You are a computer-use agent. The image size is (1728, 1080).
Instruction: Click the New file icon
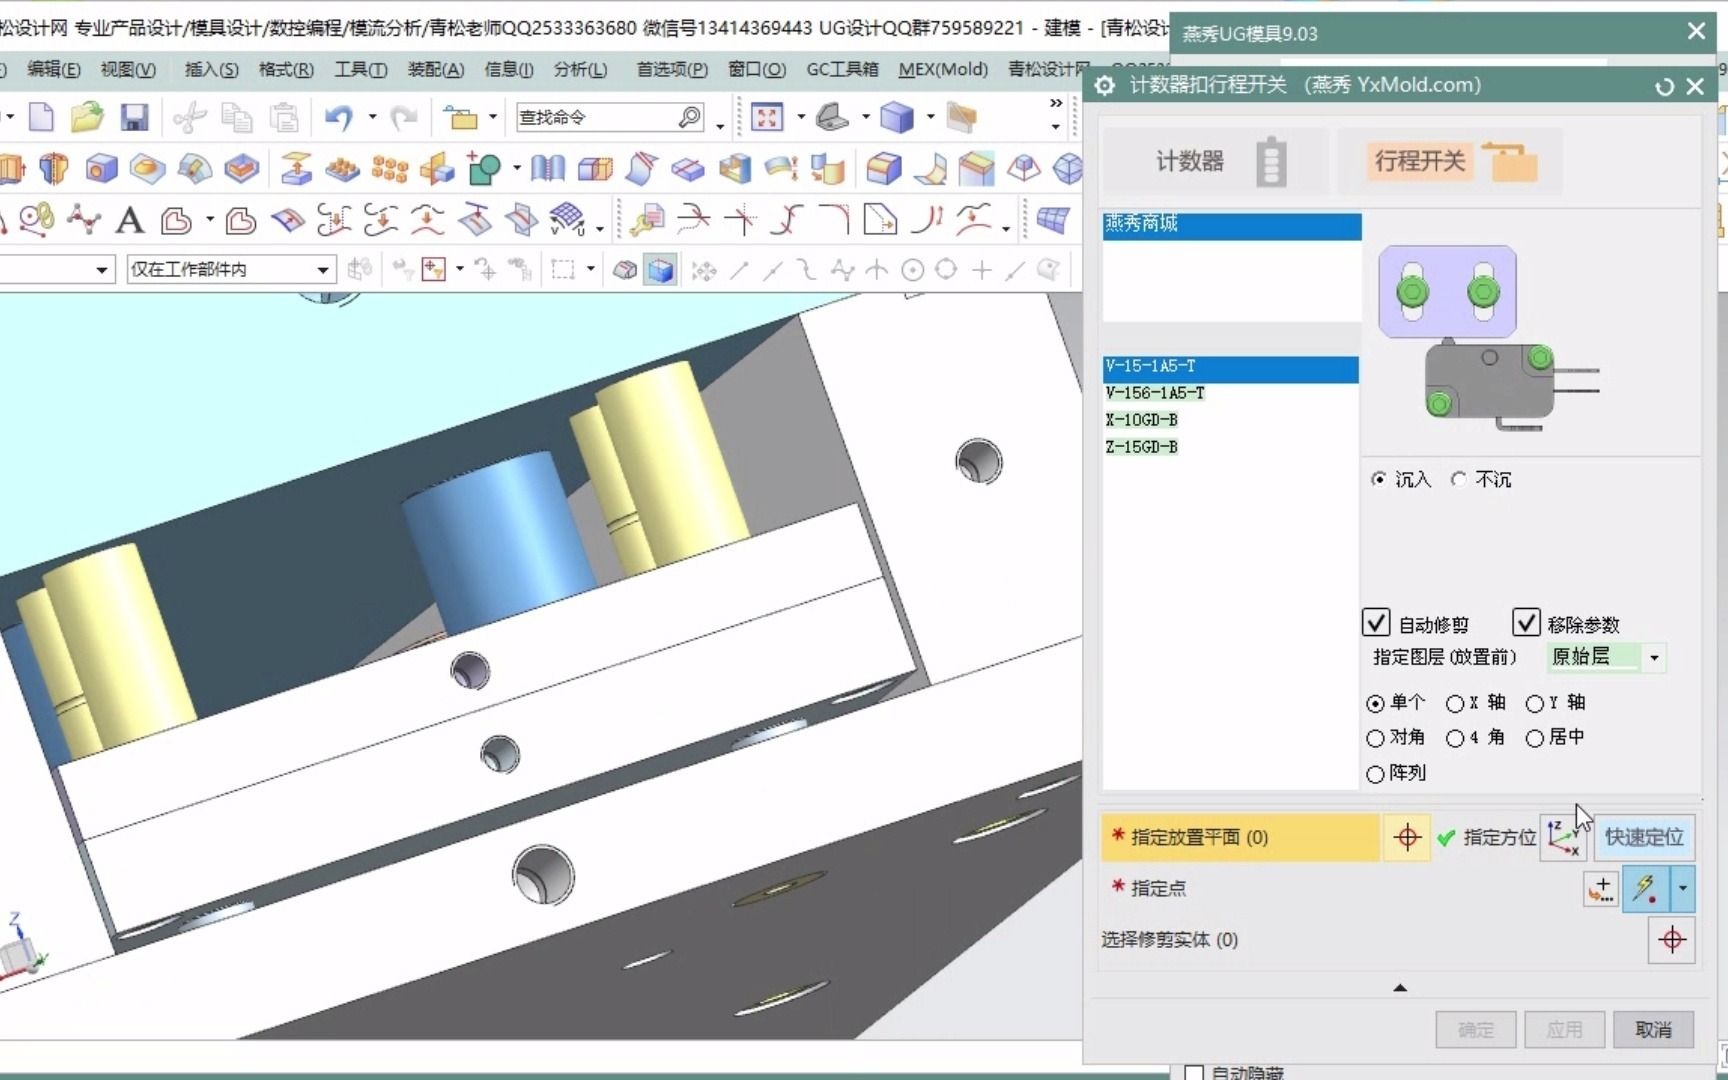tap(41, 118)
